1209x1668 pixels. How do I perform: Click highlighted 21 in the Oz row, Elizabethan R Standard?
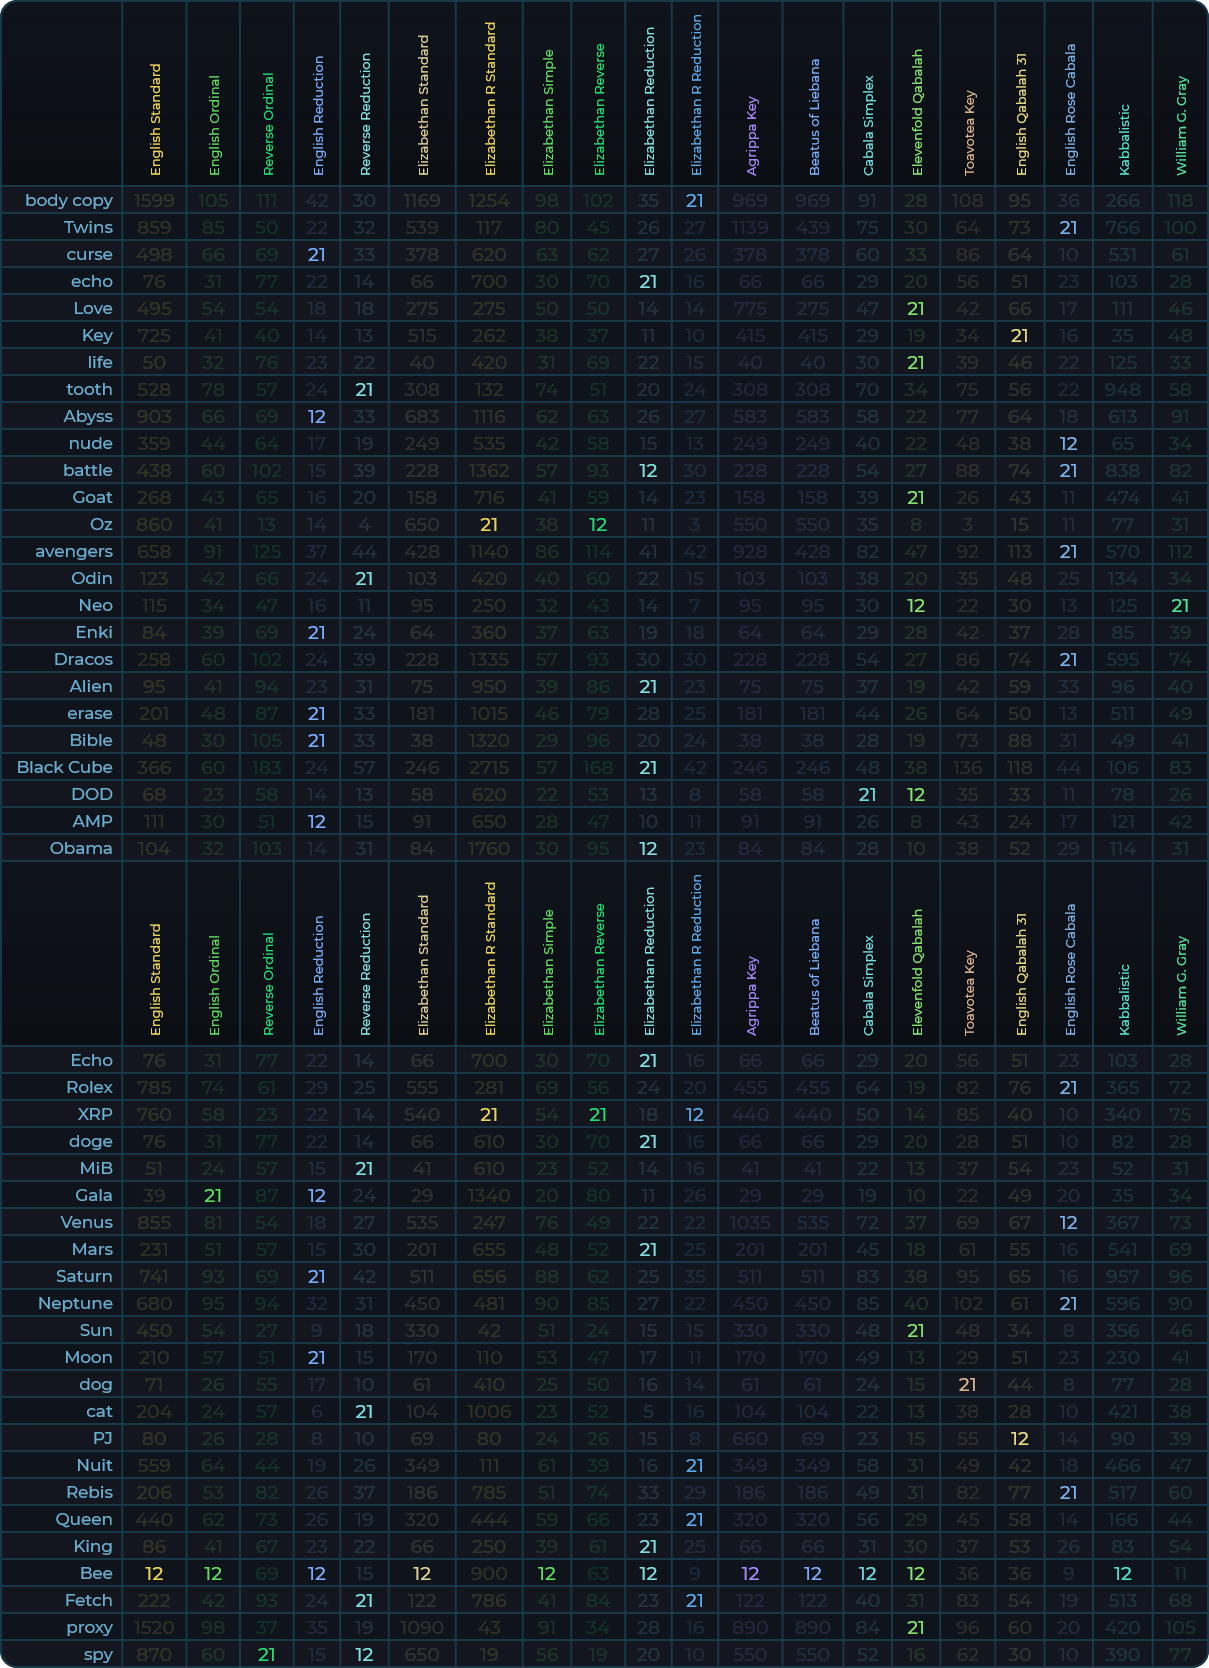click(489, 524)
